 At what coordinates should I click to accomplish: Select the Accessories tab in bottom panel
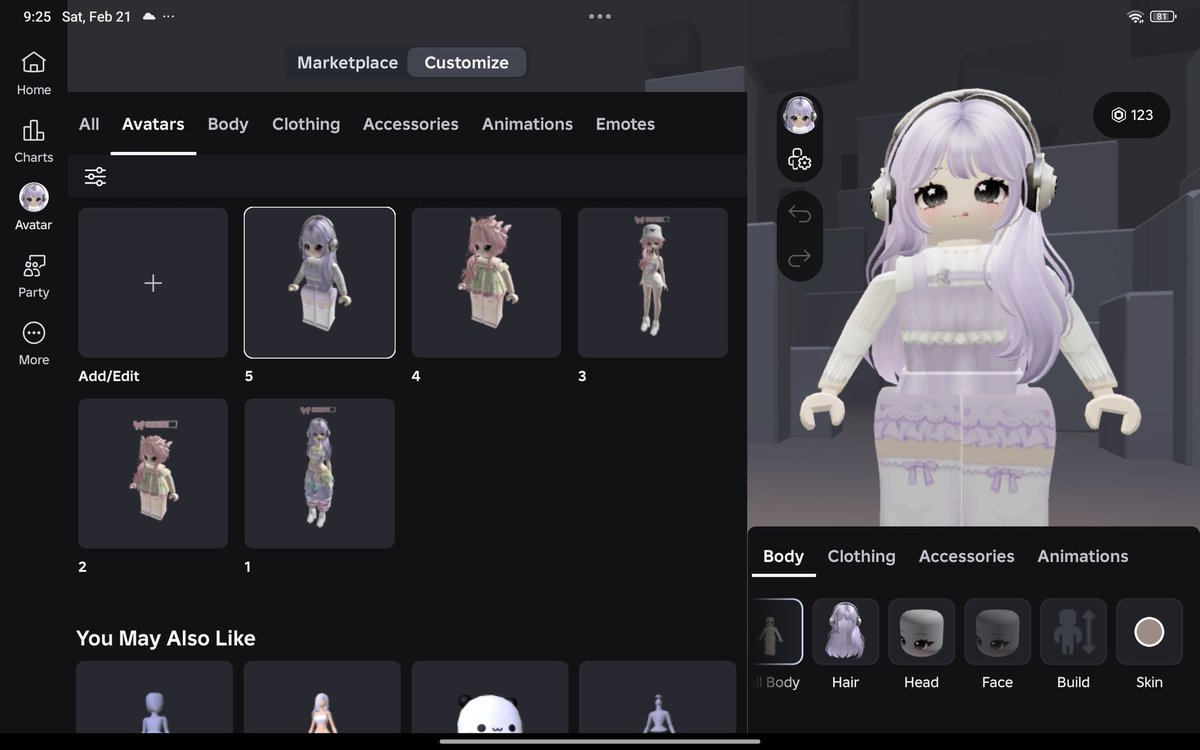coord(966,556)
